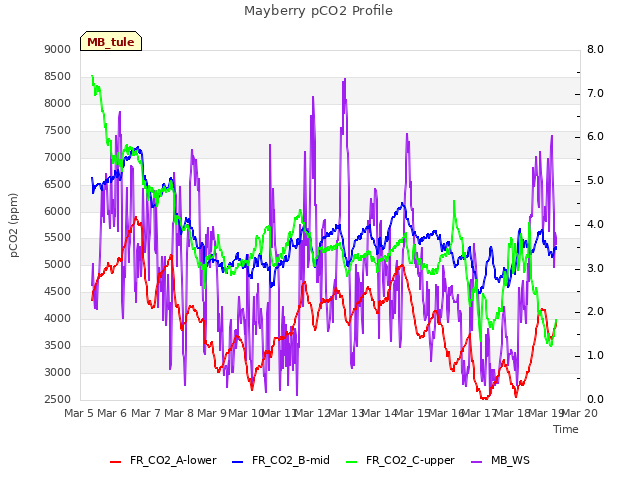Click the 8500 left axis tick
The width and height of the screenshot is (640, 480).
tap(58, 76)
